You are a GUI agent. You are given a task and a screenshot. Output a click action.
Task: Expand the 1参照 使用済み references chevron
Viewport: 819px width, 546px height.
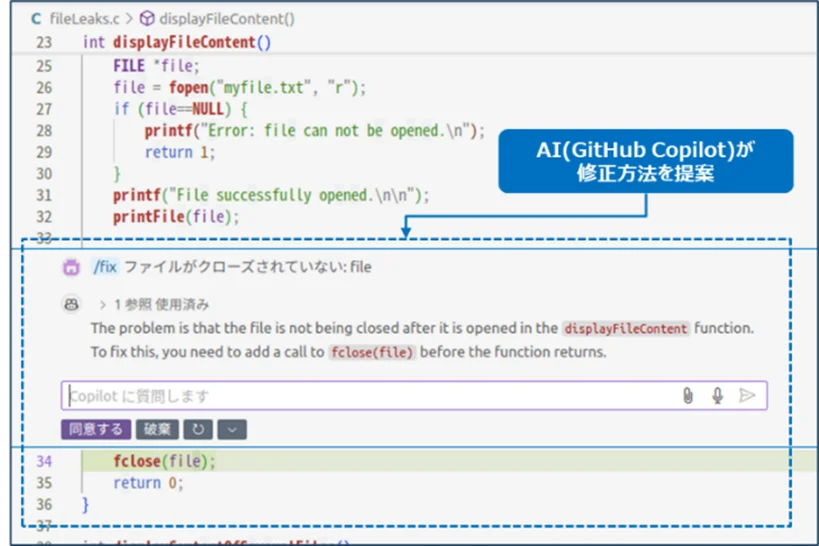102,305
